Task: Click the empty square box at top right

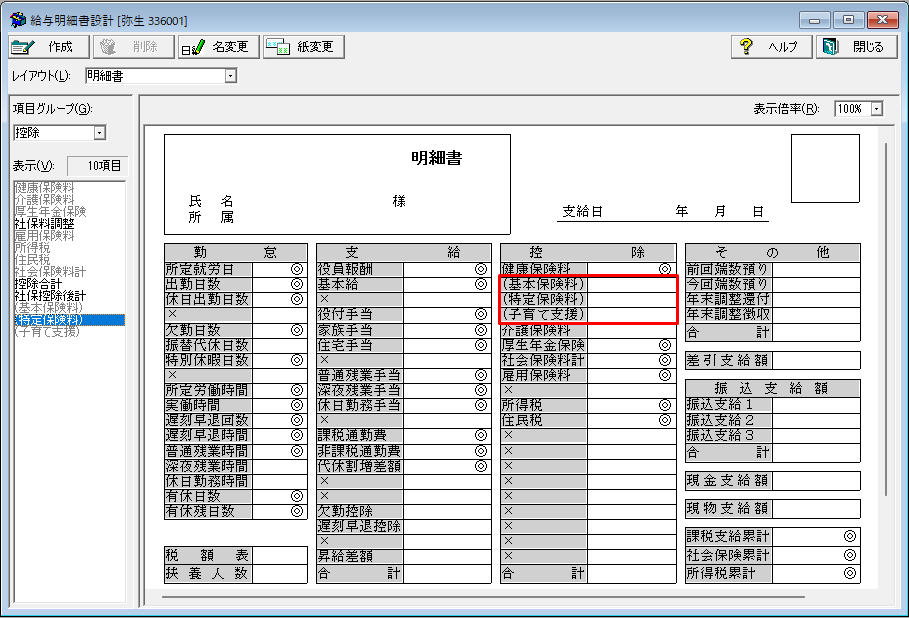Action: (825, 168)
